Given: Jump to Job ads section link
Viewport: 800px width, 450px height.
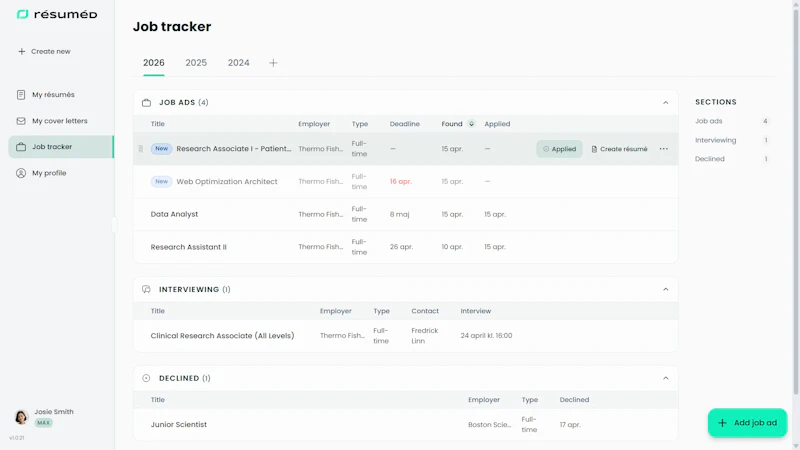Looking at the screenshot, I should (709, 121).
